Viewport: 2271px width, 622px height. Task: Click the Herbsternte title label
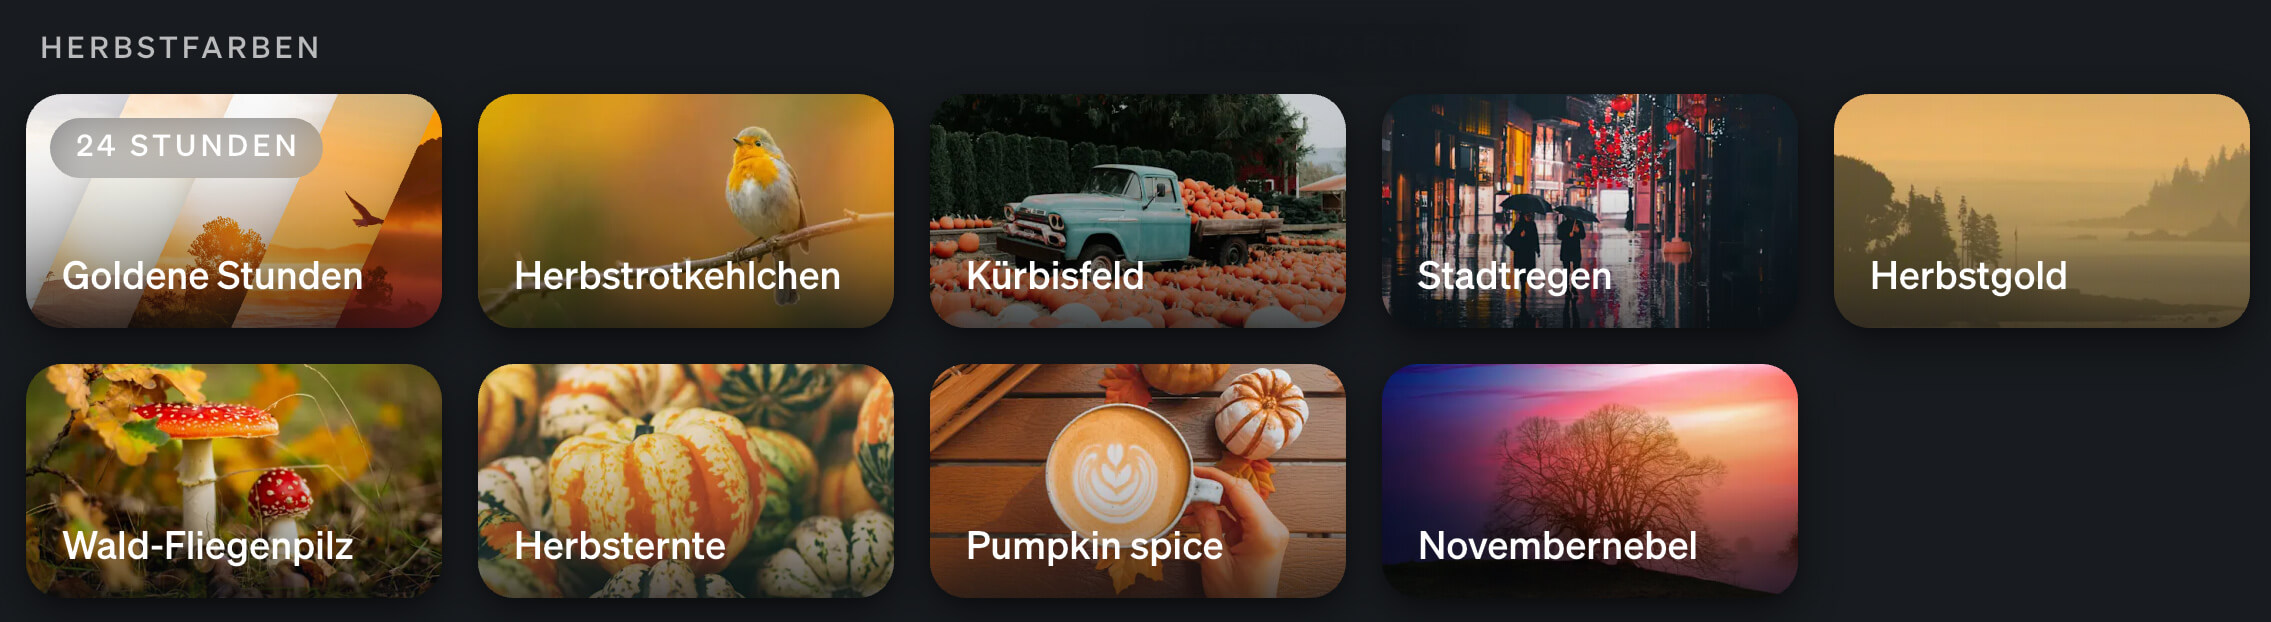point(620,546)
